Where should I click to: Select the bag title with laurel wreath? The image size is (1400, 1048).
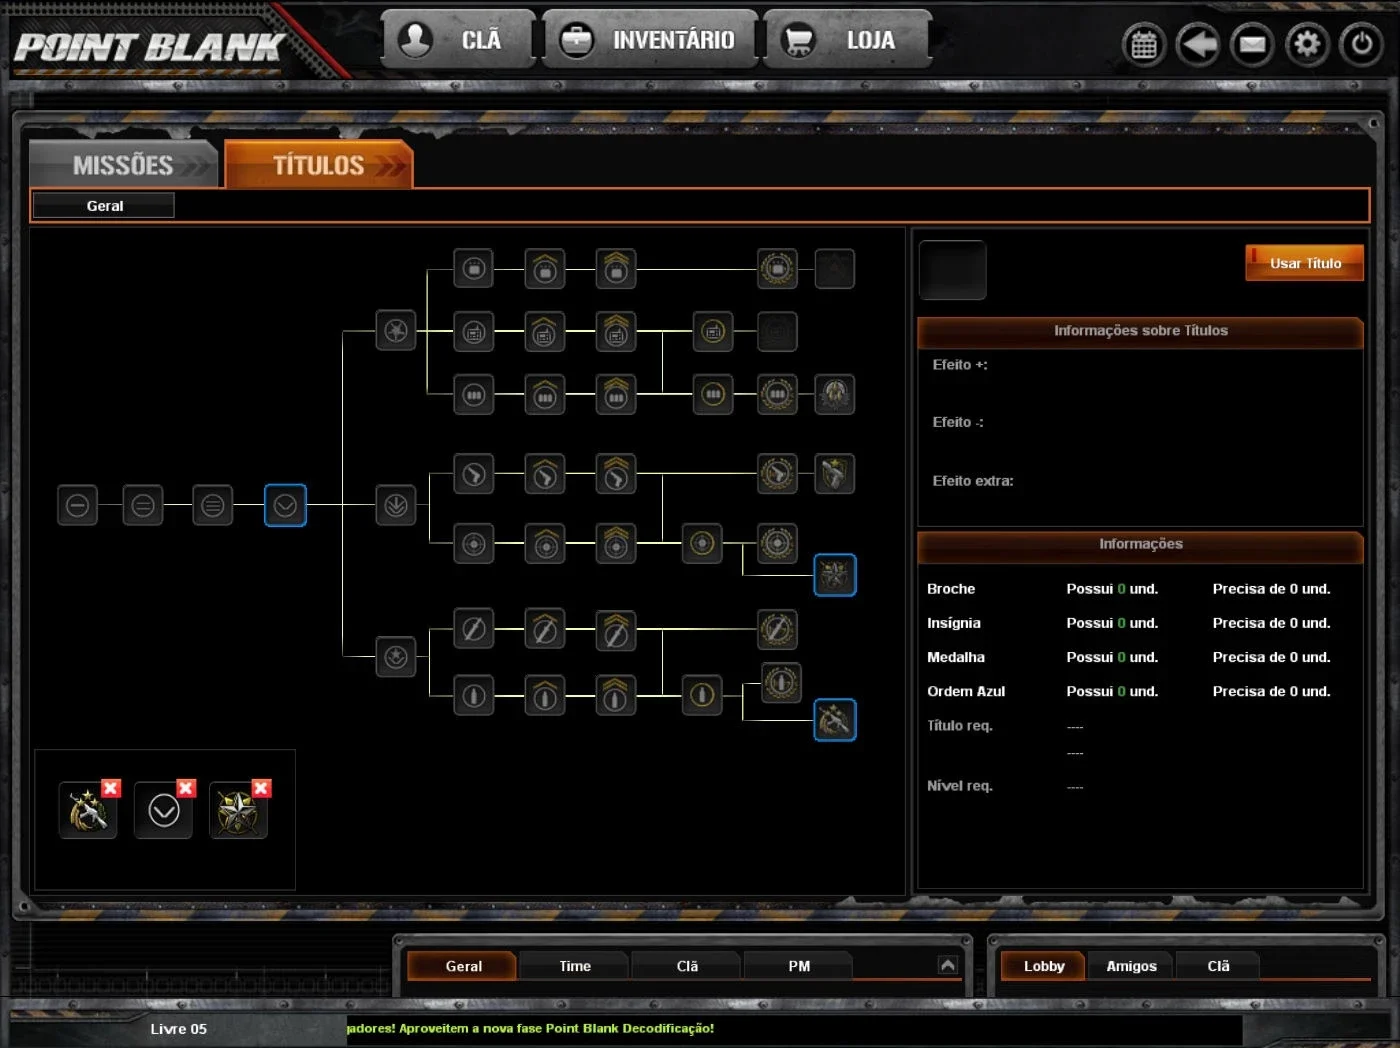point(777,269)
